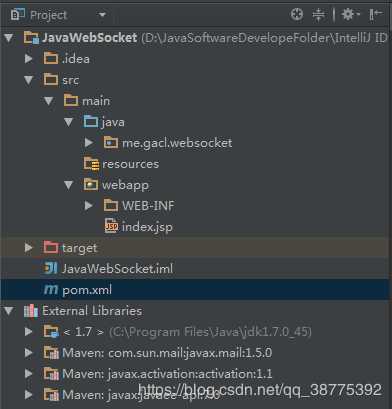Collapse the webapp folder
This screenshot has width=392, height=409.
tap(69, 185)
